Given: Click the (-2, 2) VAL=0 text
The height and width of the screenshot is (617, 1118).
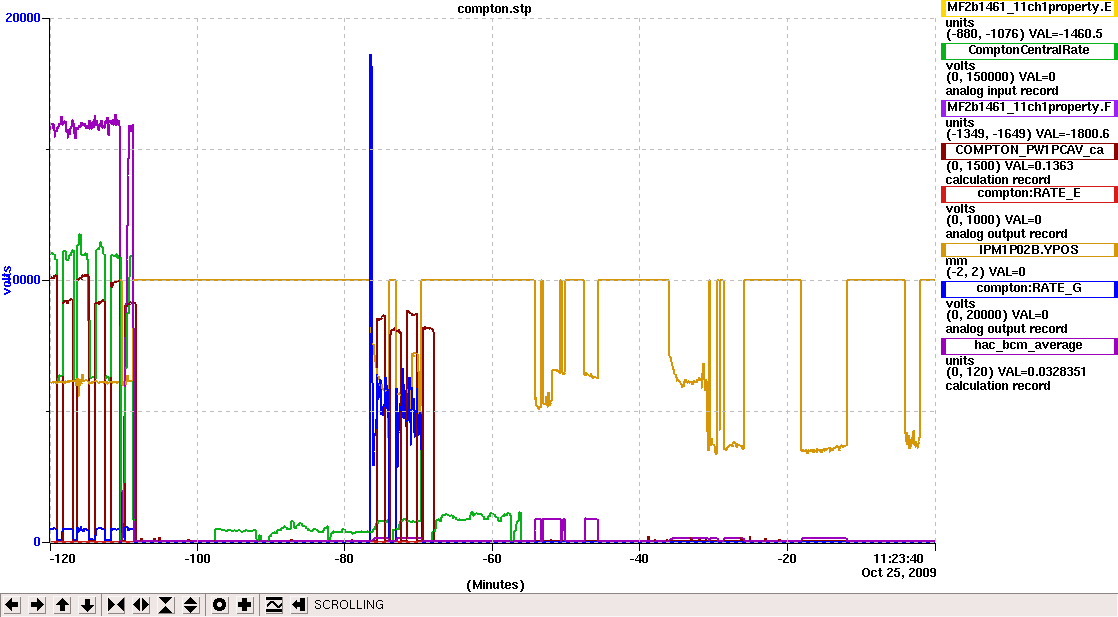Looking at the screenshot, I should click(985, 272).
